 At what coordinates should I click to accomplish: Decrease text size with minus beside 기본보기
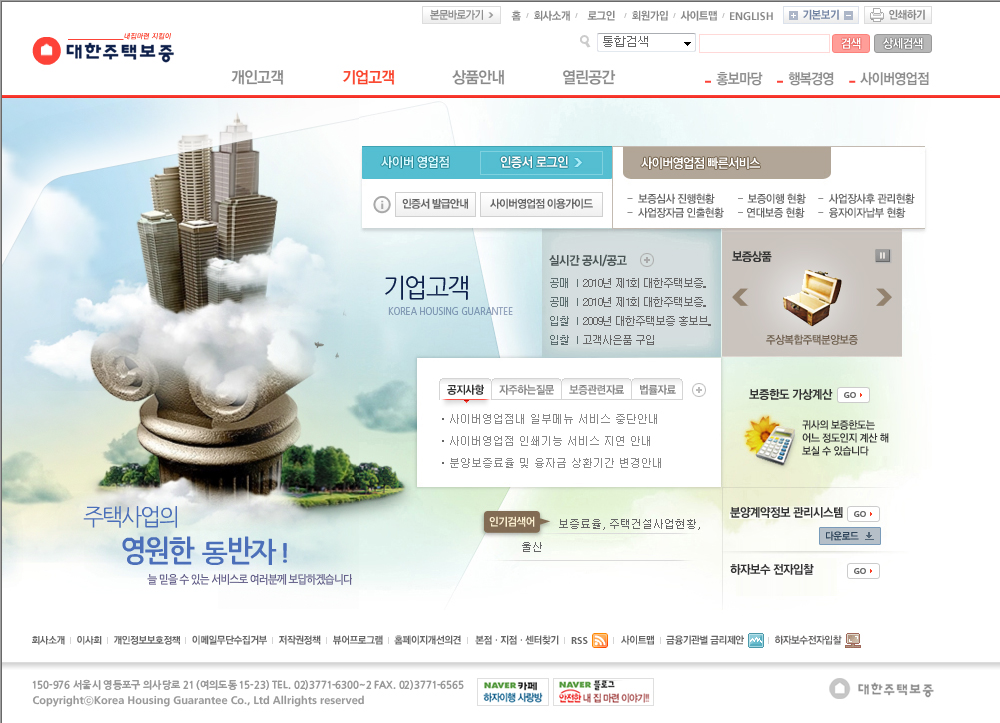(849, 15)
